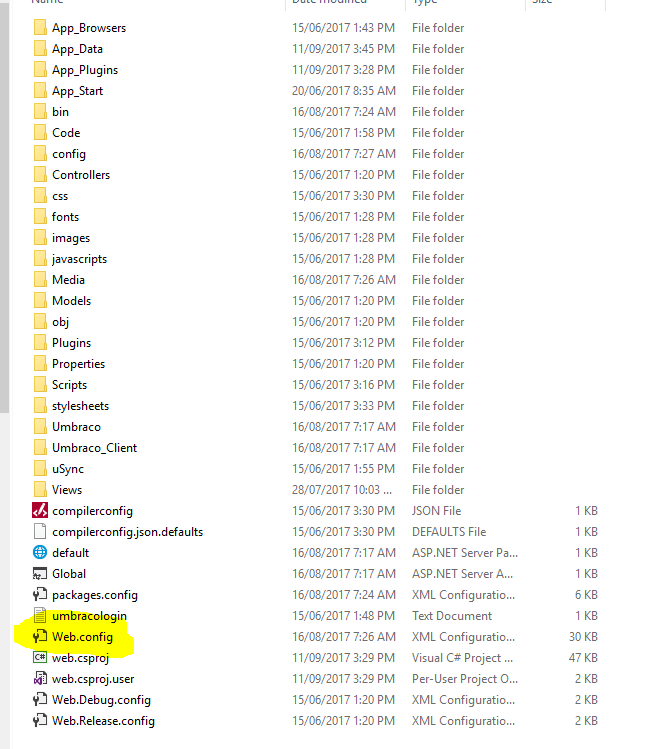The height and width of the screenshot is (749, 668).
Task: Select the App_Data folder icon
Action: [x=40, y=49]
